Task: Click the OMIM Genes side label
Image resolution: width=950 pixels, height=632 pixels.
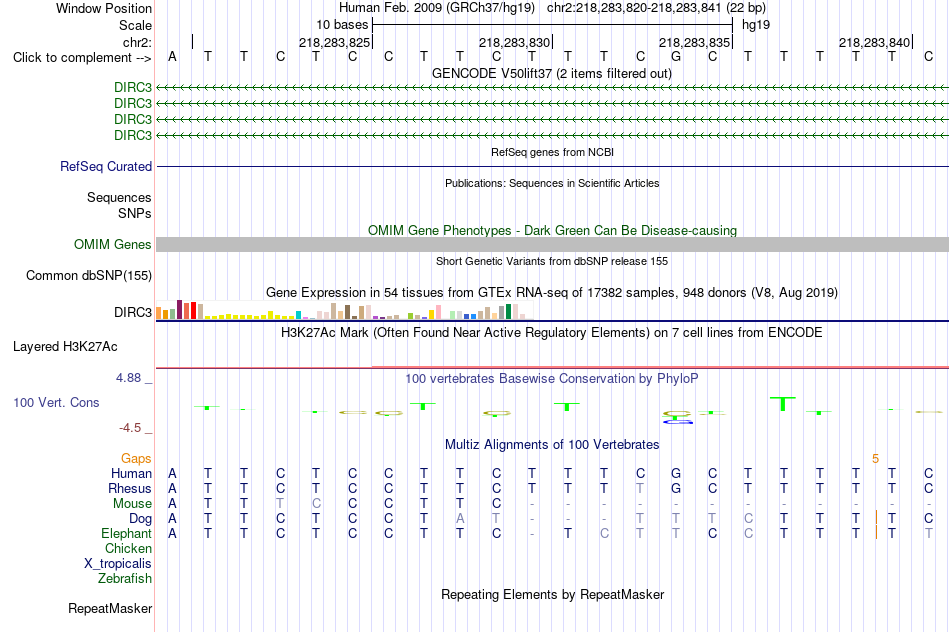Action: [113, 244]
